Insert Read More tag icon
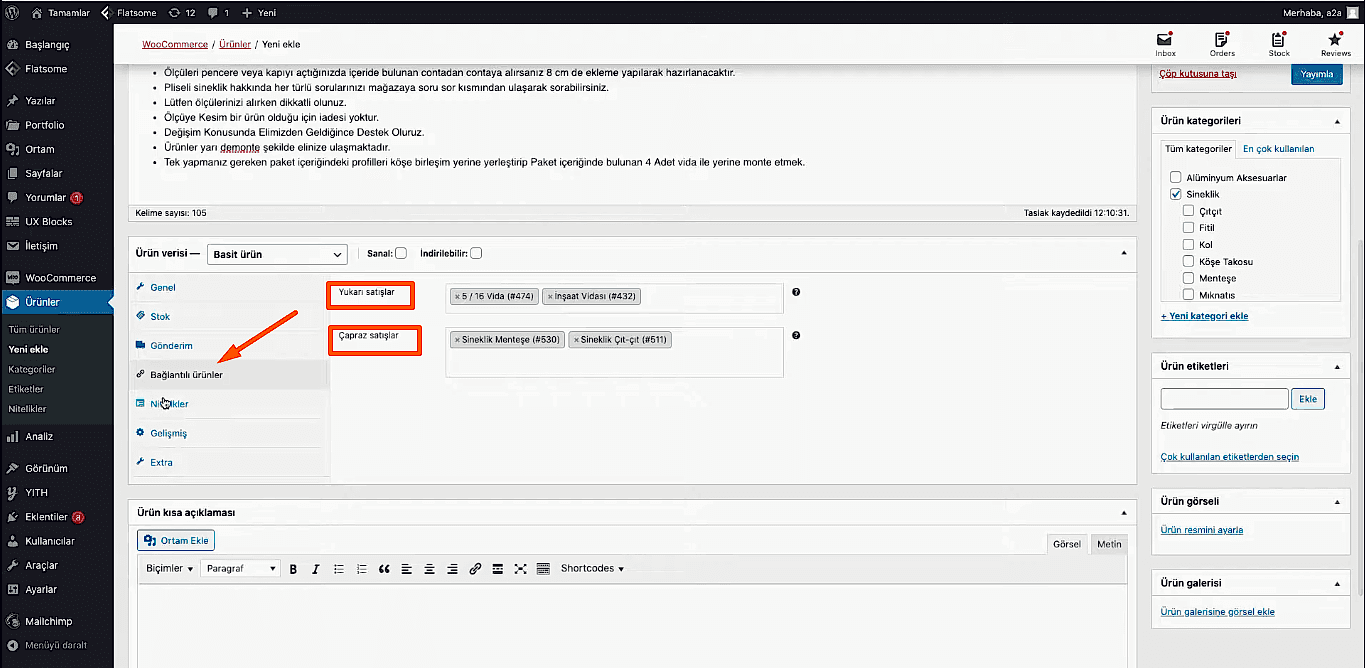Viewport: 1365px width, 668px height. [x=498, y=568]
